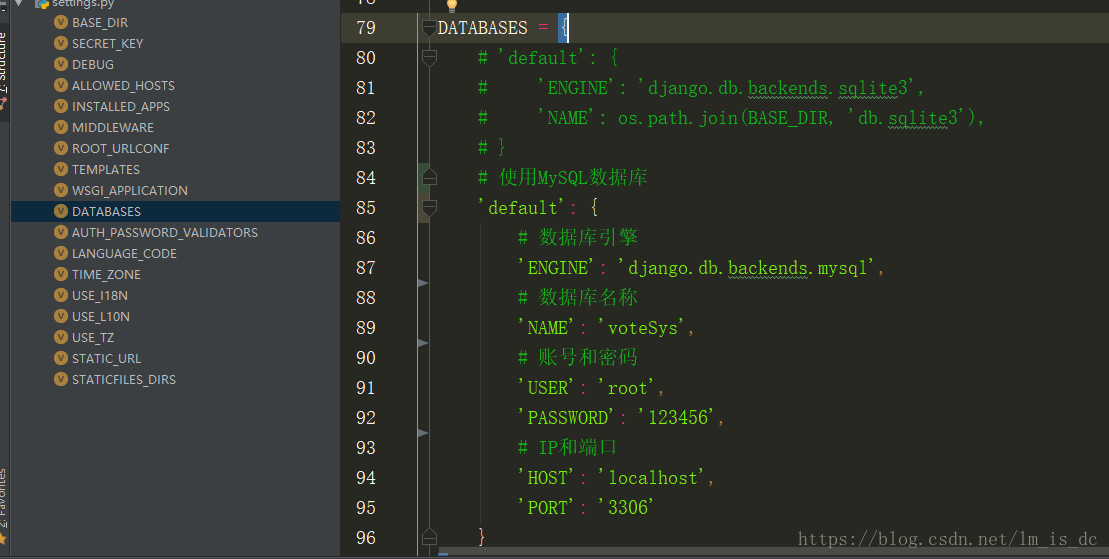Click line number 87 in gutter
Screen dimensions: 1109x559
366,267
